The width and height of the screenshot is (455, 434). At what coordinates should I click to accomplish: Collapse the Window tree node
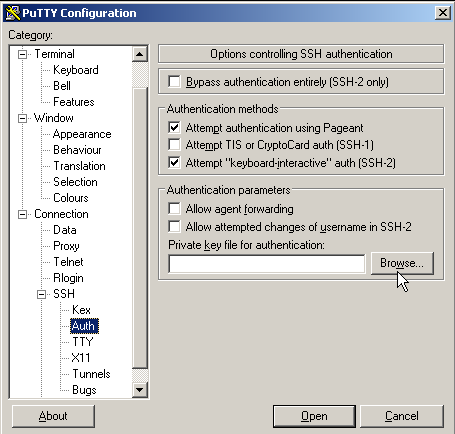click(22, 118)
